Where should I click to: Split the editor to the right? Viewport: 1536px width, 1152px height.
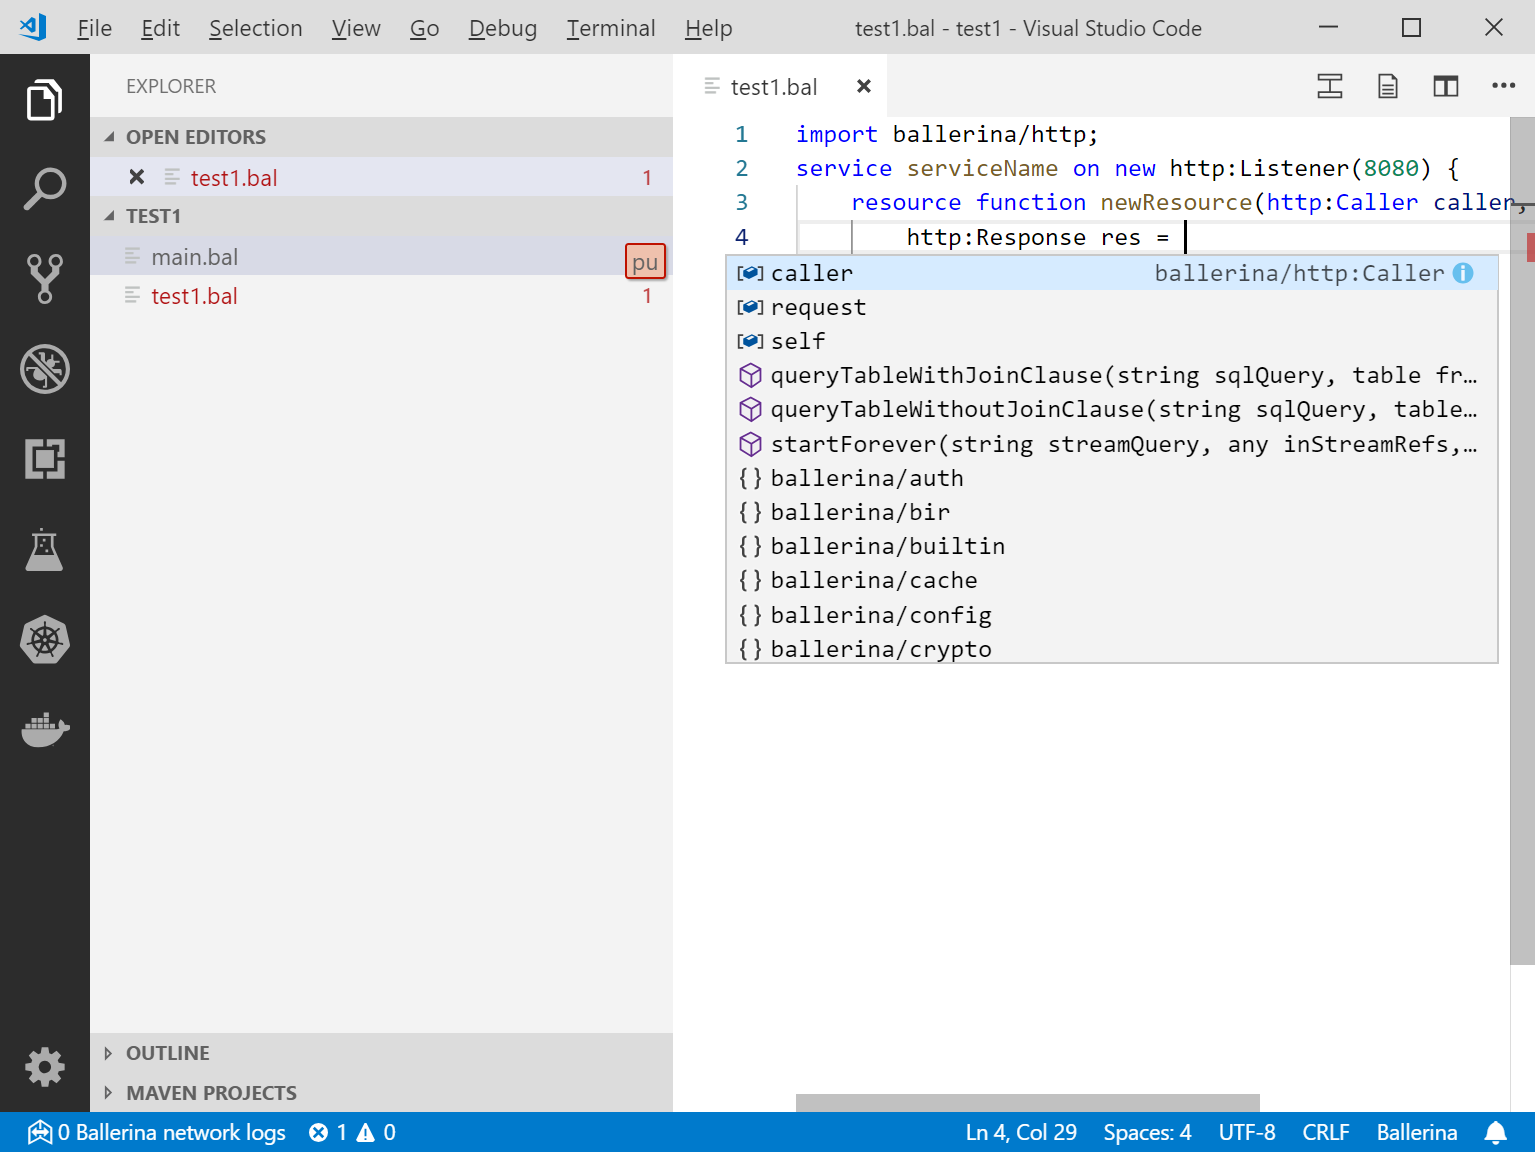point(1445,87)
